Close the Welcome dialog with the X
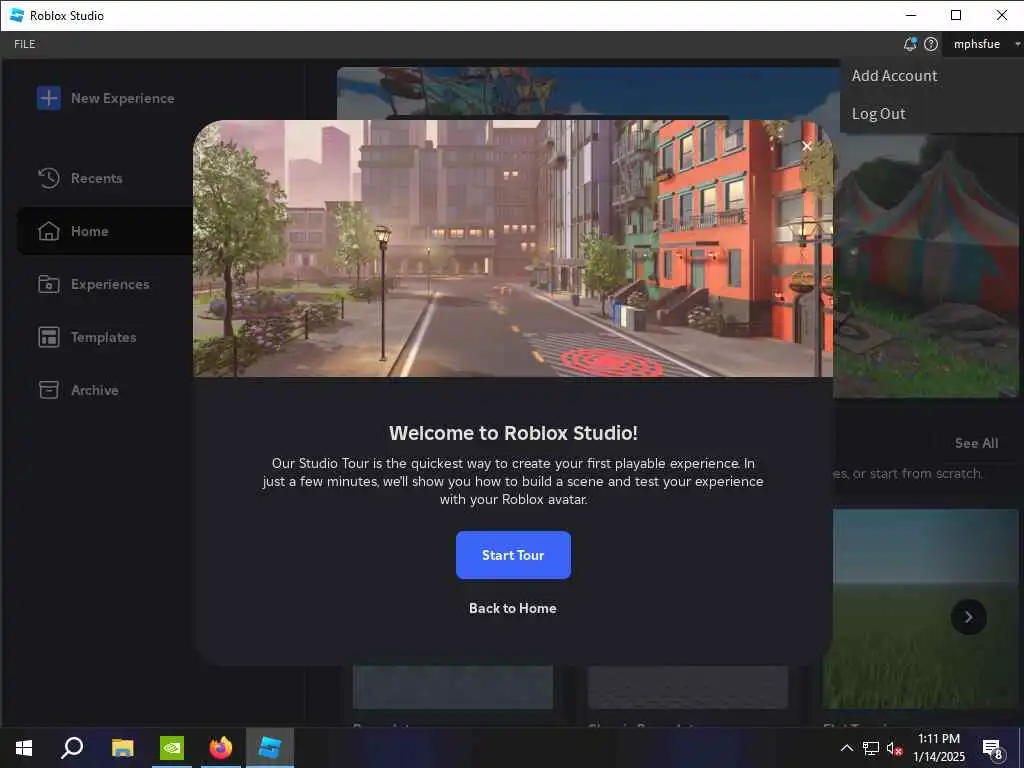Viewport: 1024px width, 768px height. [807, 146]
